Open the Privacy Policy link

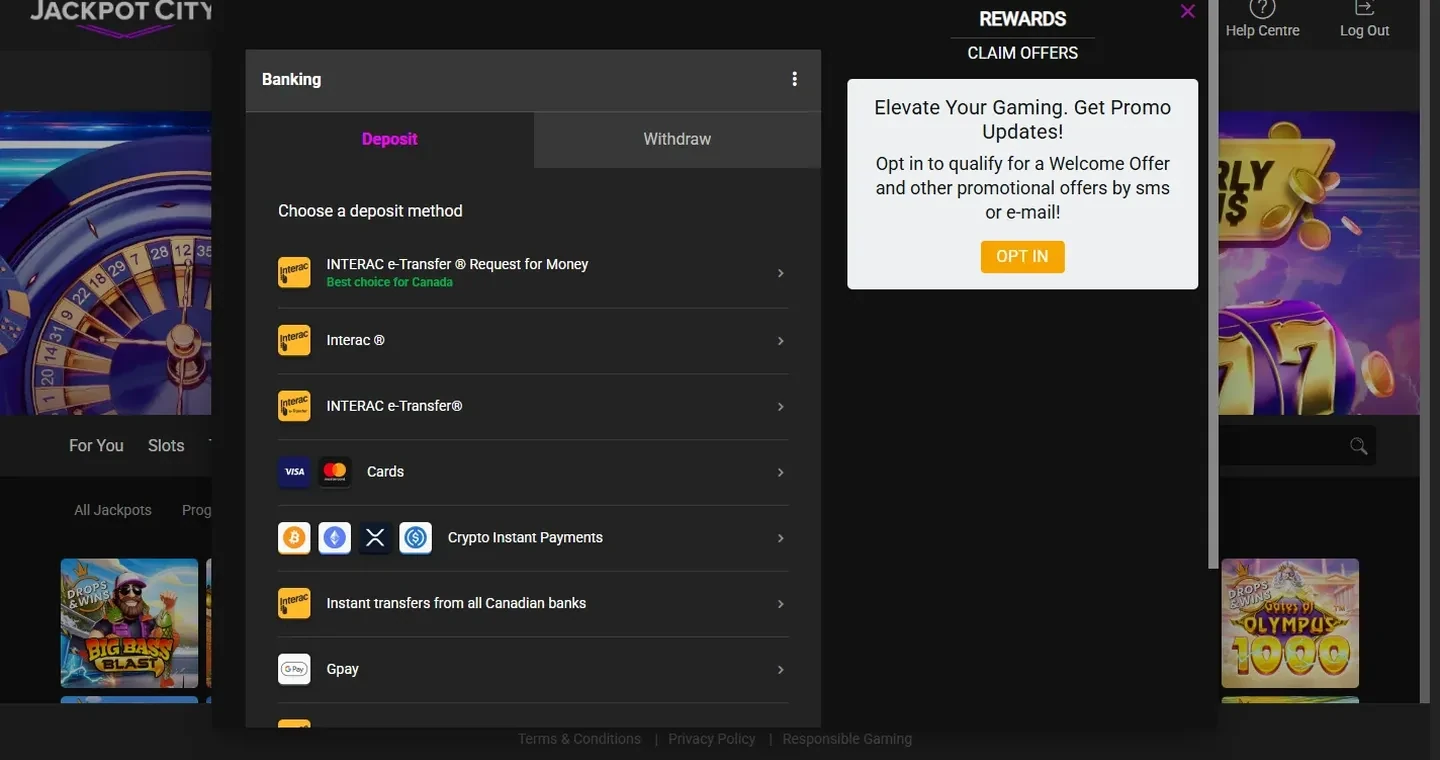click(x=712, y=739)
